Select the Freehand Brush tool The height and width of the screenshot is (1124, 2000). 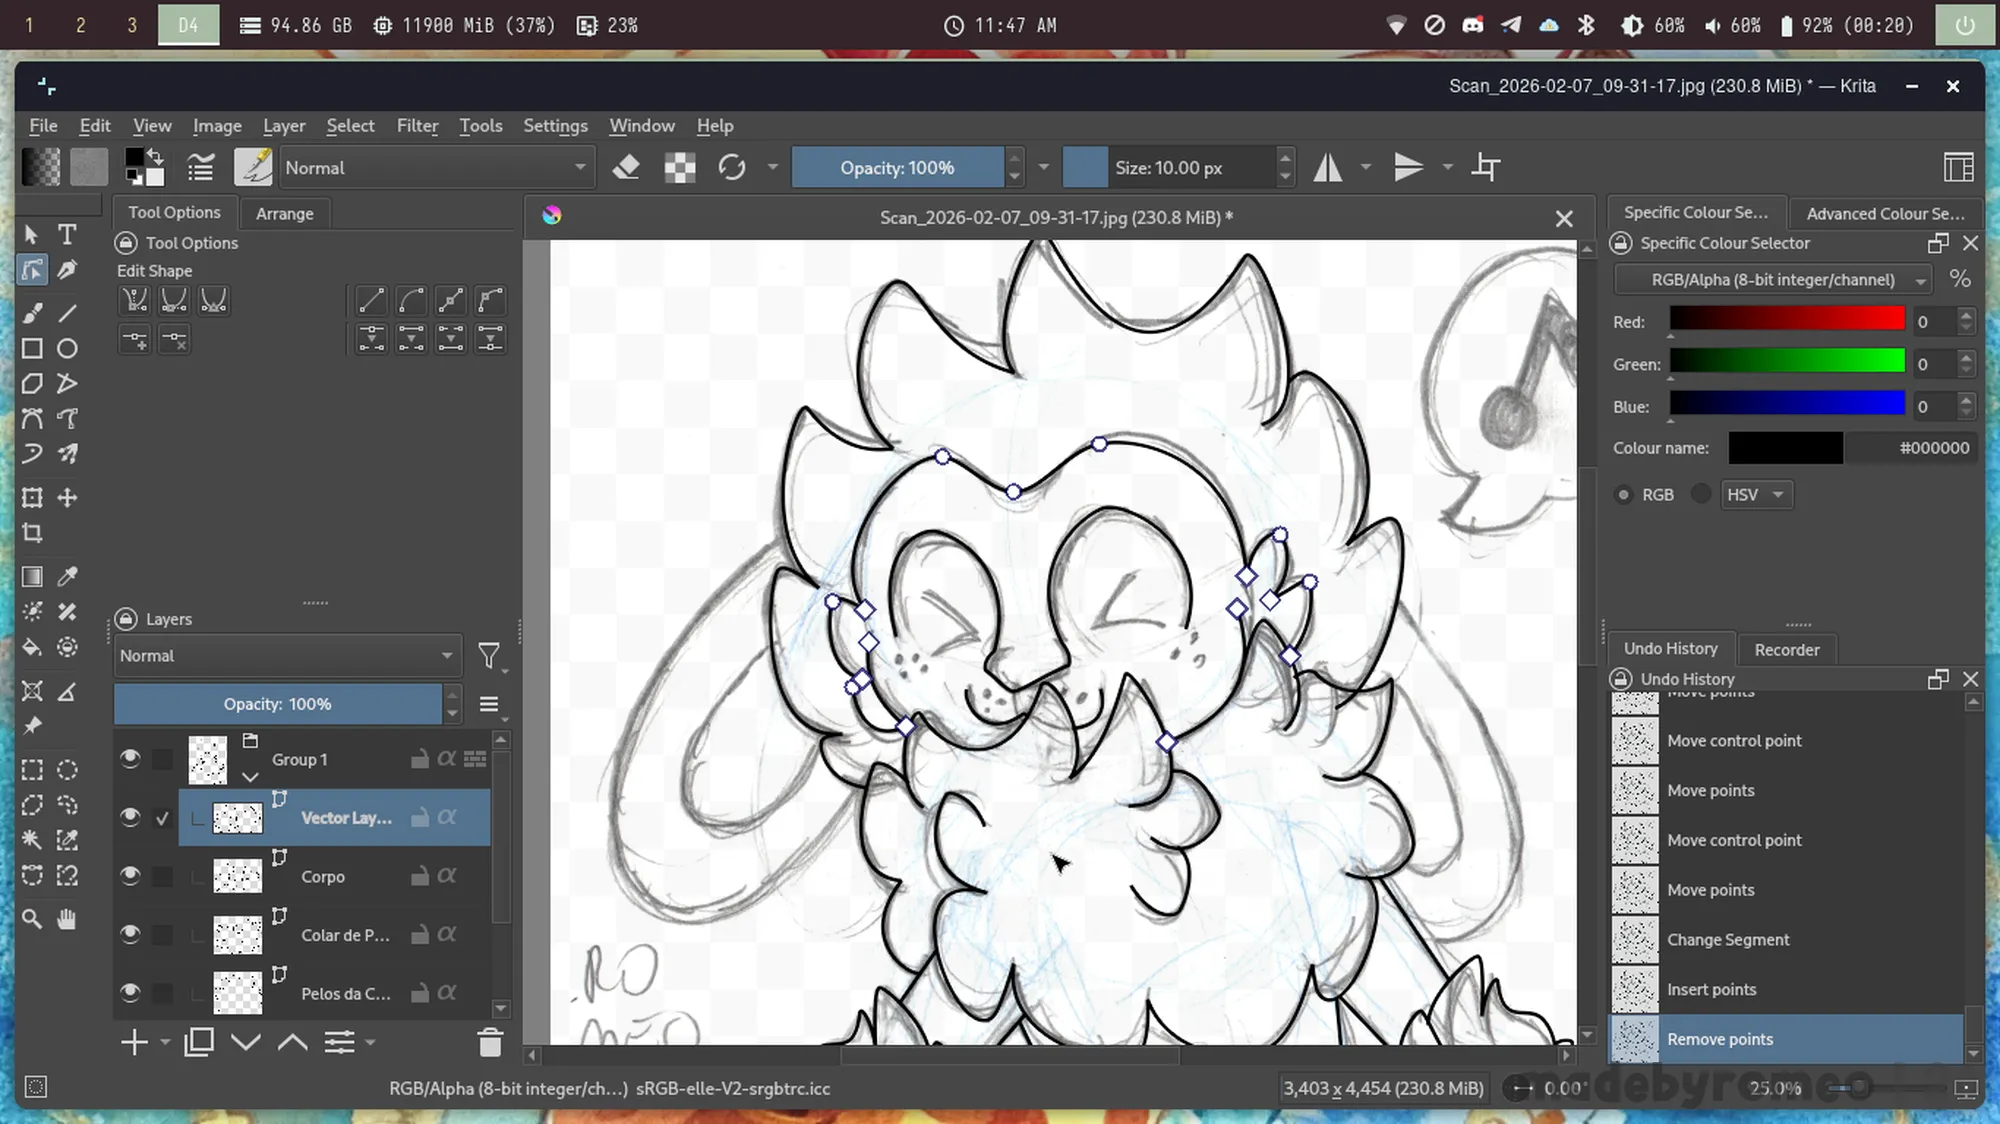pos(32,313)
